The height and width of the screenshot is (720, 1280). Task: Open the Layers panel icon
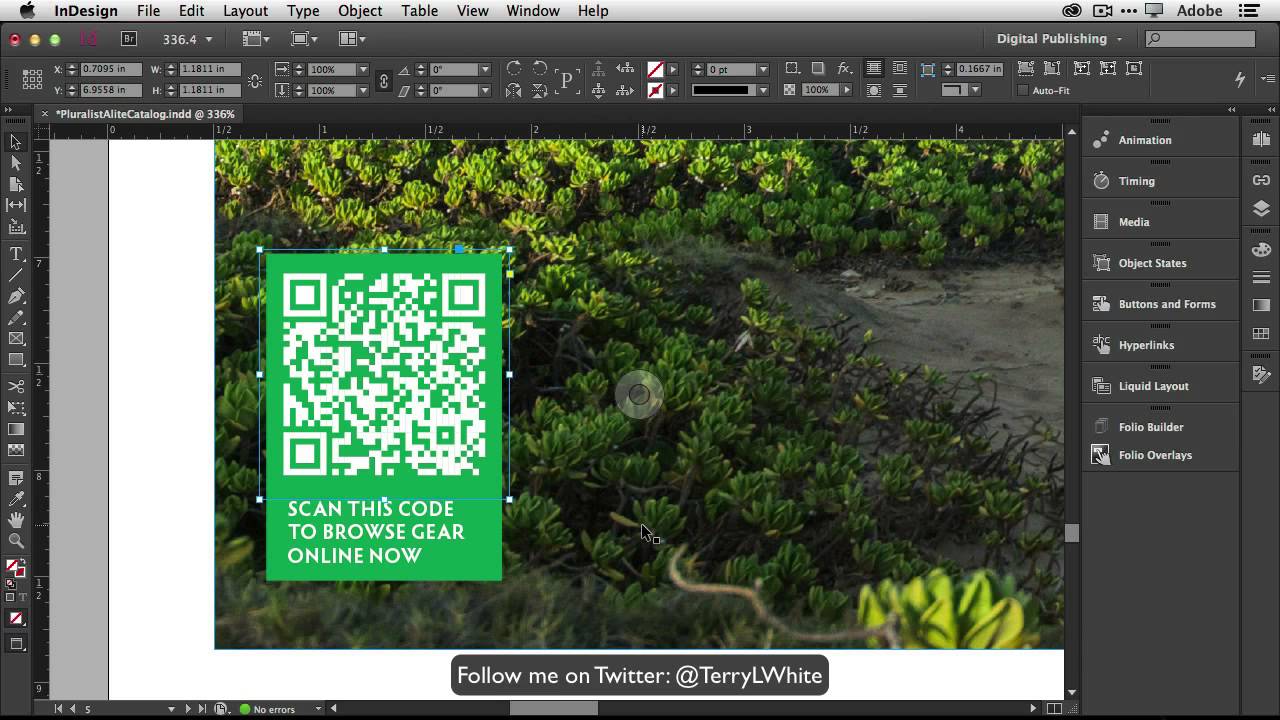pos(1261,209)
